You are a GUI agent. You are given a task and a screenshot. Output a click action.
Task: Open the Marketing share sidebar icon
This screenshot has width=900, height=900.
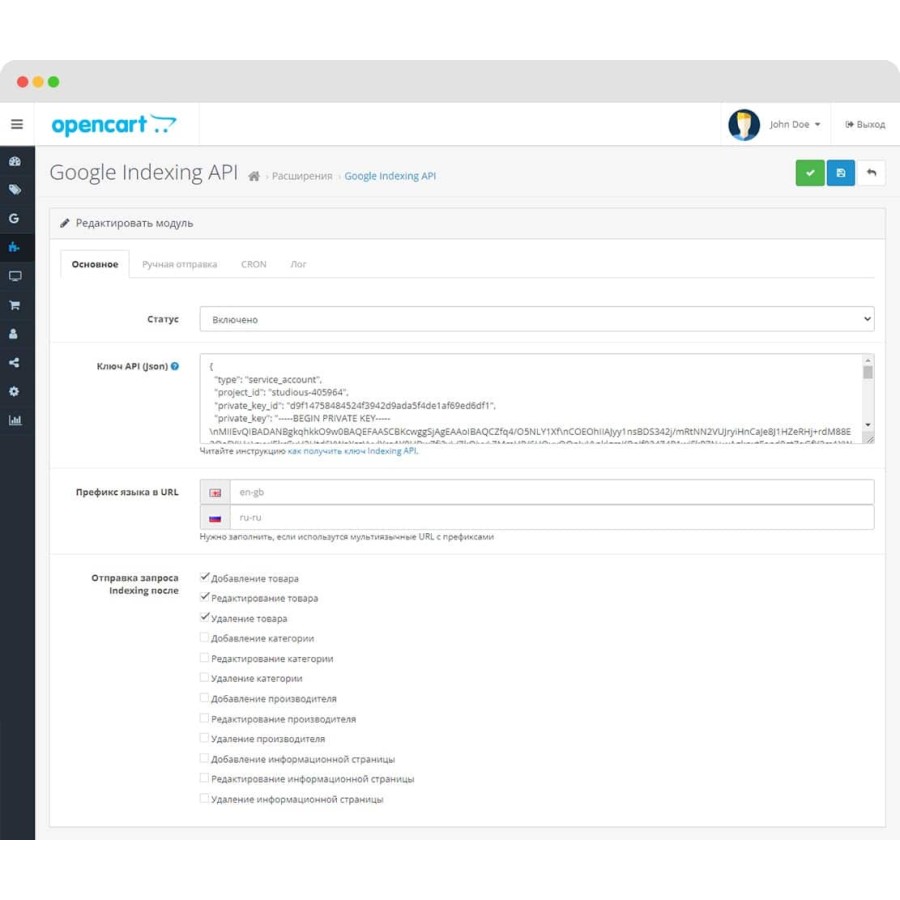pos(14,362)
